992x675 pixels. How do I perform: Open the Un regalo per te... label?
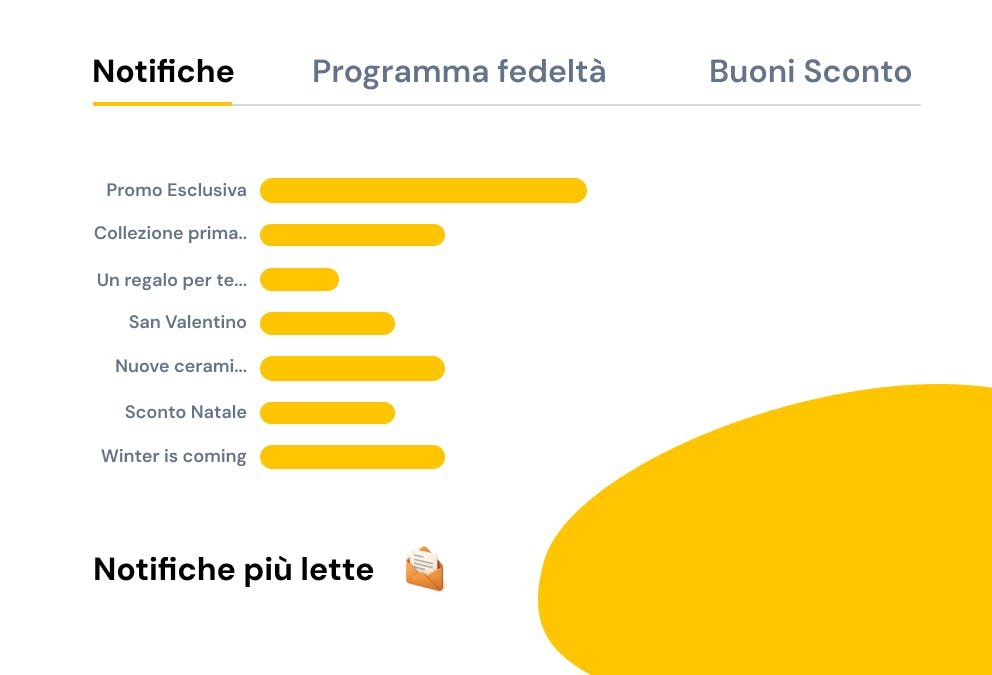tap(171, 279)
